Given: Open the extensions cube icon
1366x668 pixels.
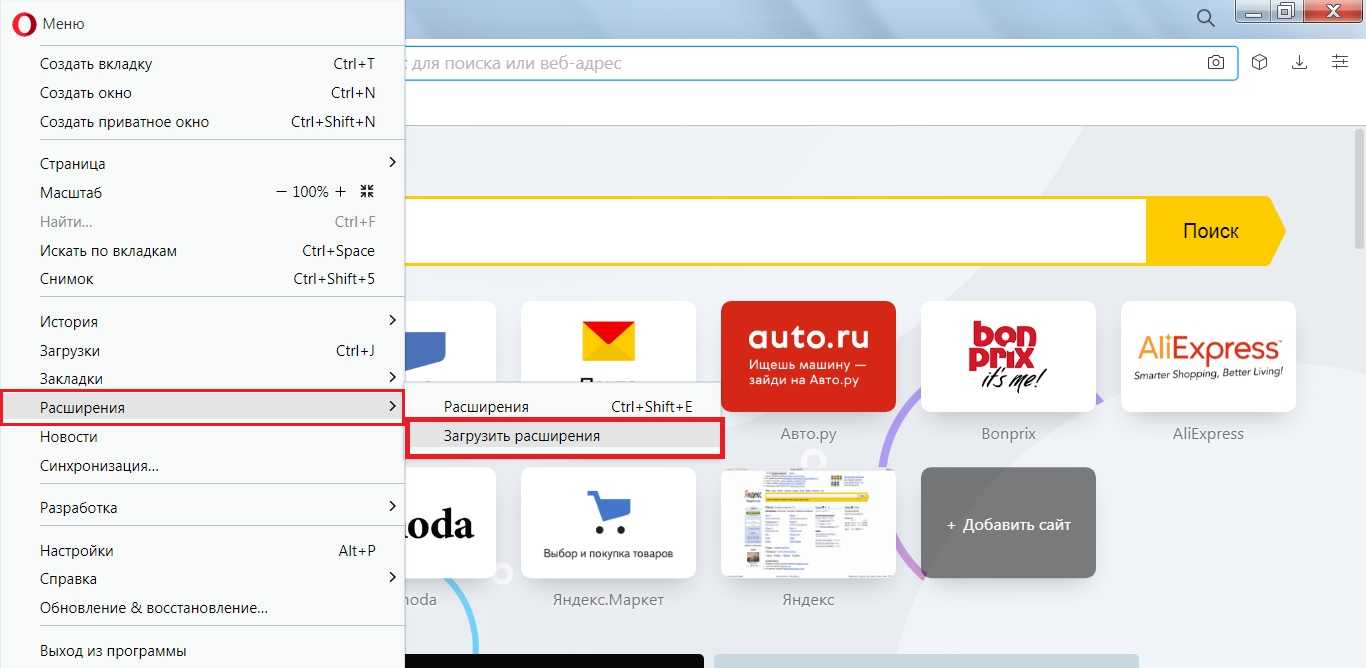Looking at the screenshot, I should point(1260,62).
